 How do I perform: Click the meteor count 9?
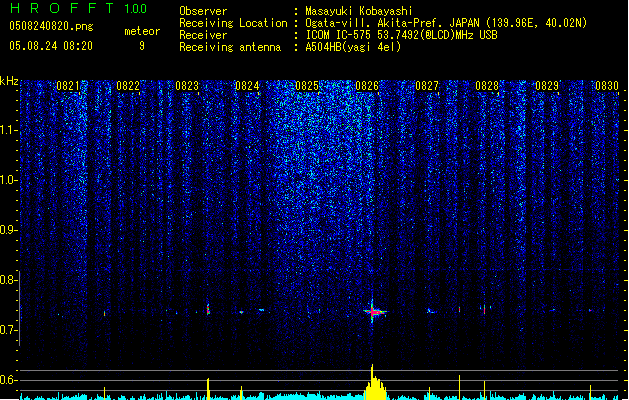(x=142, y=46)
